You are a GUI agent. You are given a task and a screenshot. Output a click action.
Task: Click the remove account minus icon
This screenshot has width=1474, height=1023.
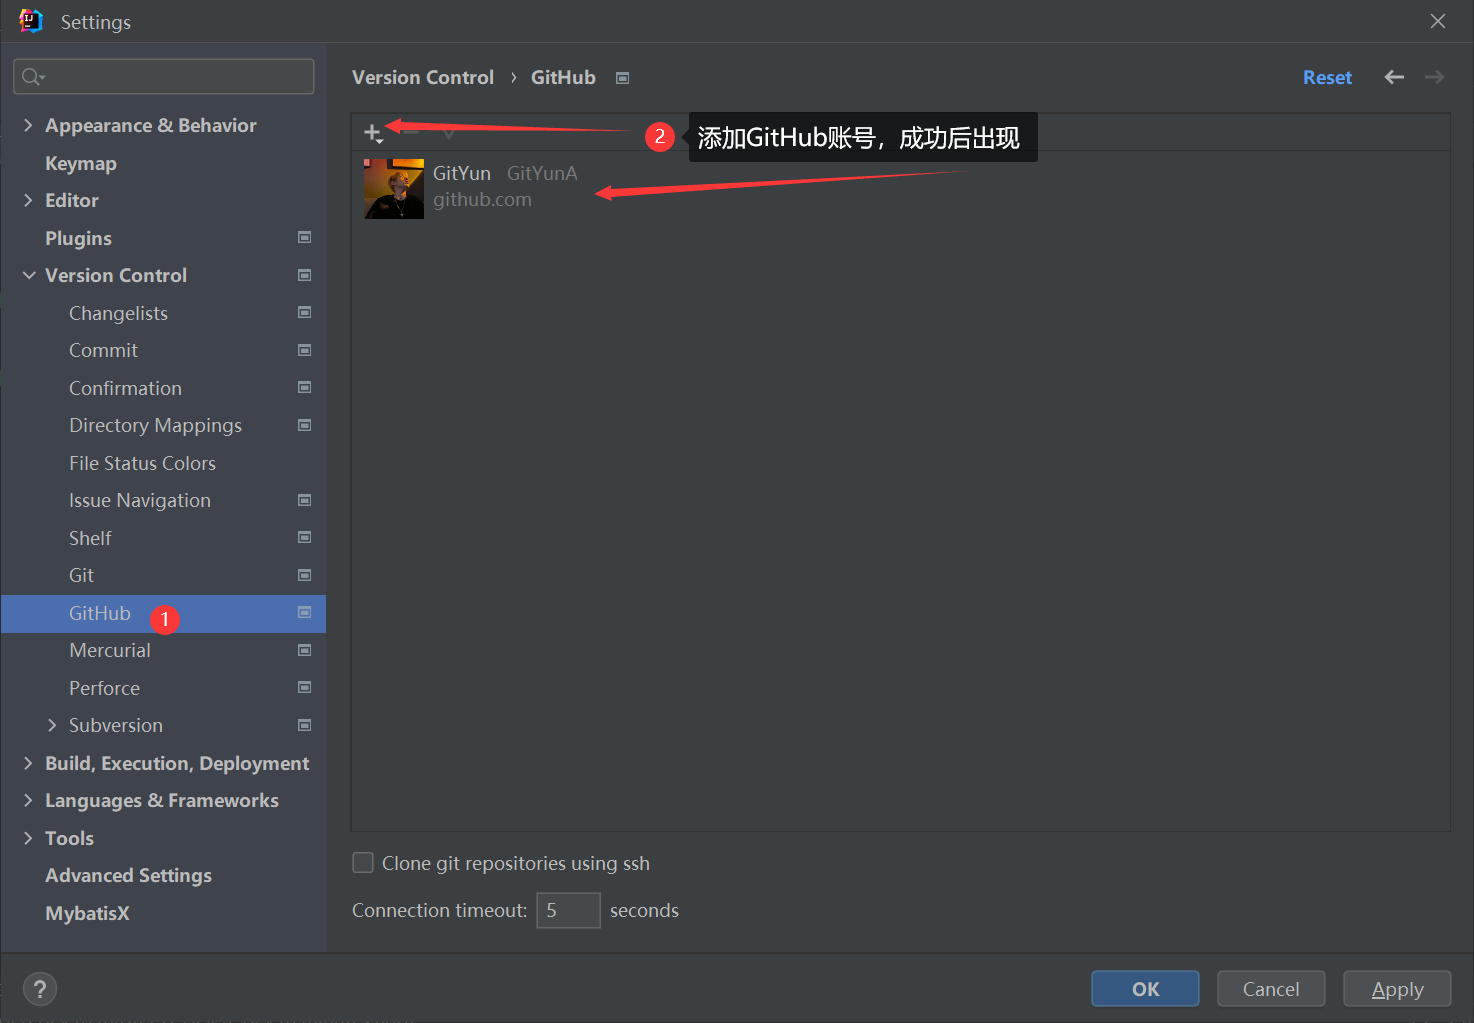411,132
